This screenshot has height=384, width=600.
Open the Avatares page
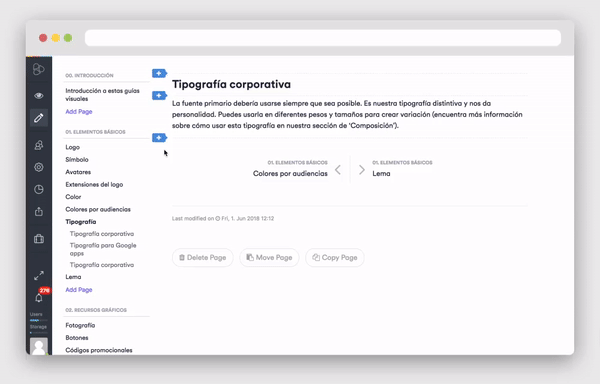(78, 172)
